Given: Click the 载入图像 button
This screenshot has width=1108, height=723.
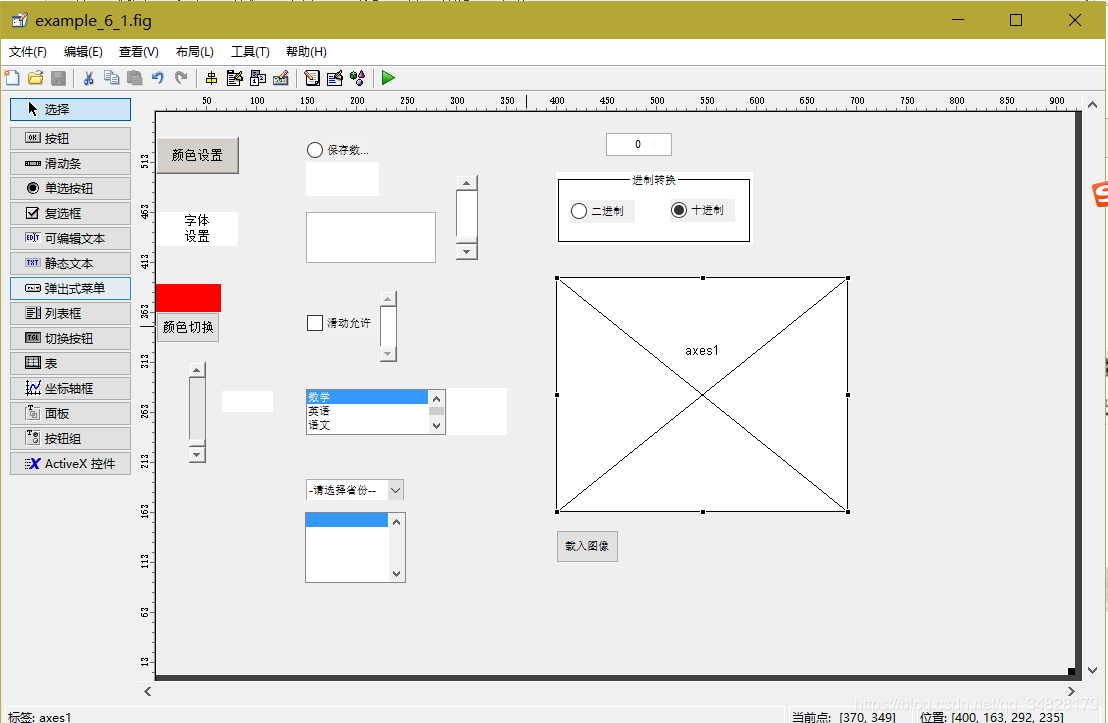Looking at the screenshot, I should 587,546.
